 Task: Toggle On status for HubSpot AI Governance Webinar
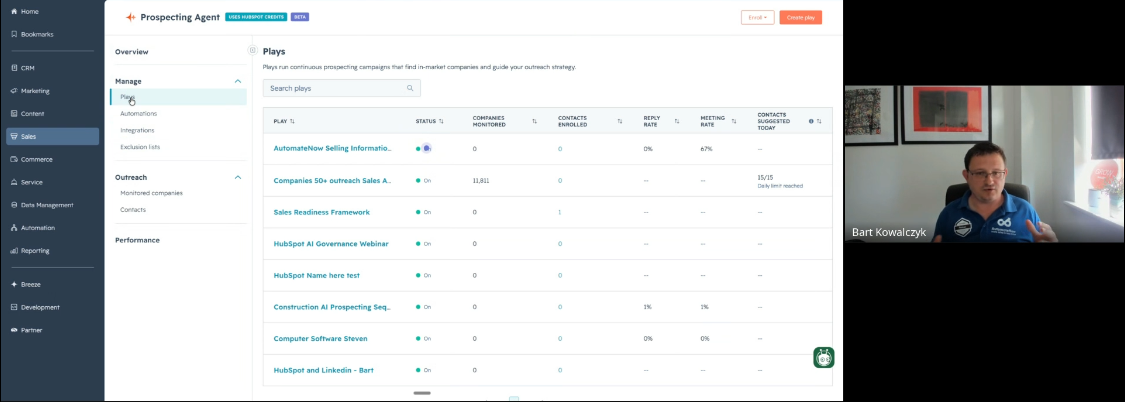(x=424, y=244)
